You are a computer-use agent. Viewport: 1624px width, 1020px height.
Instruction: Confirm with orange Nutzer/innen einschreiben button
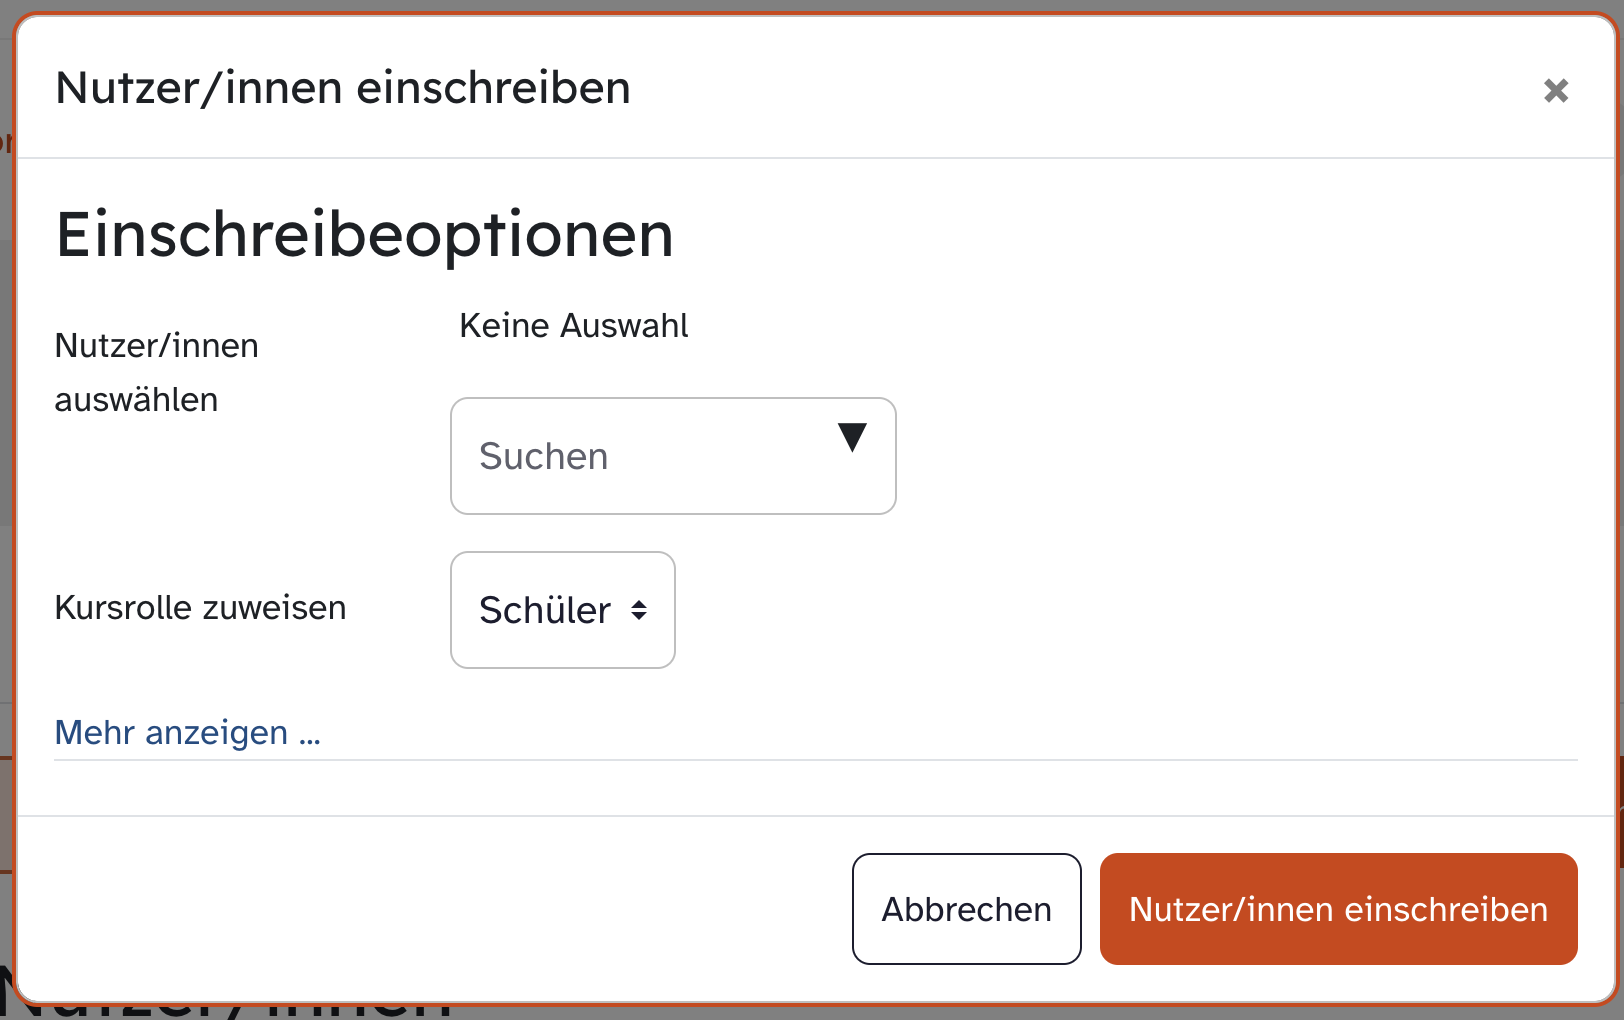point(1338,909)
